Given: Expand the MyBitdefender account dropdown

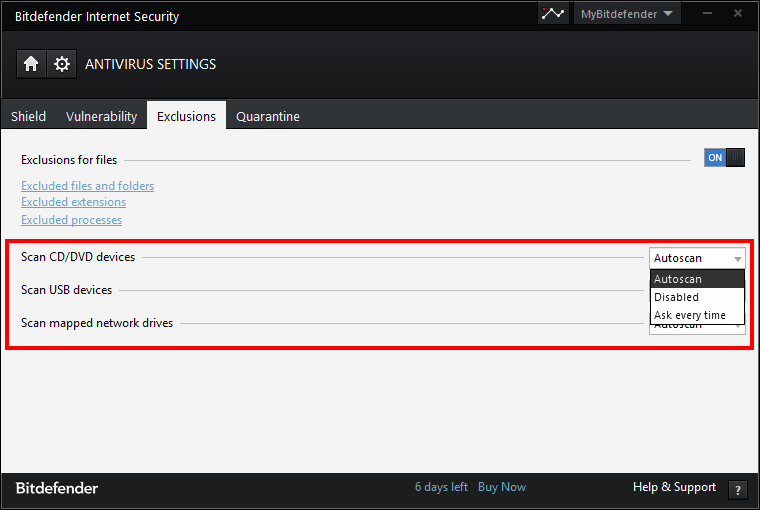Looking at the screenshot, I should [628, 14].
